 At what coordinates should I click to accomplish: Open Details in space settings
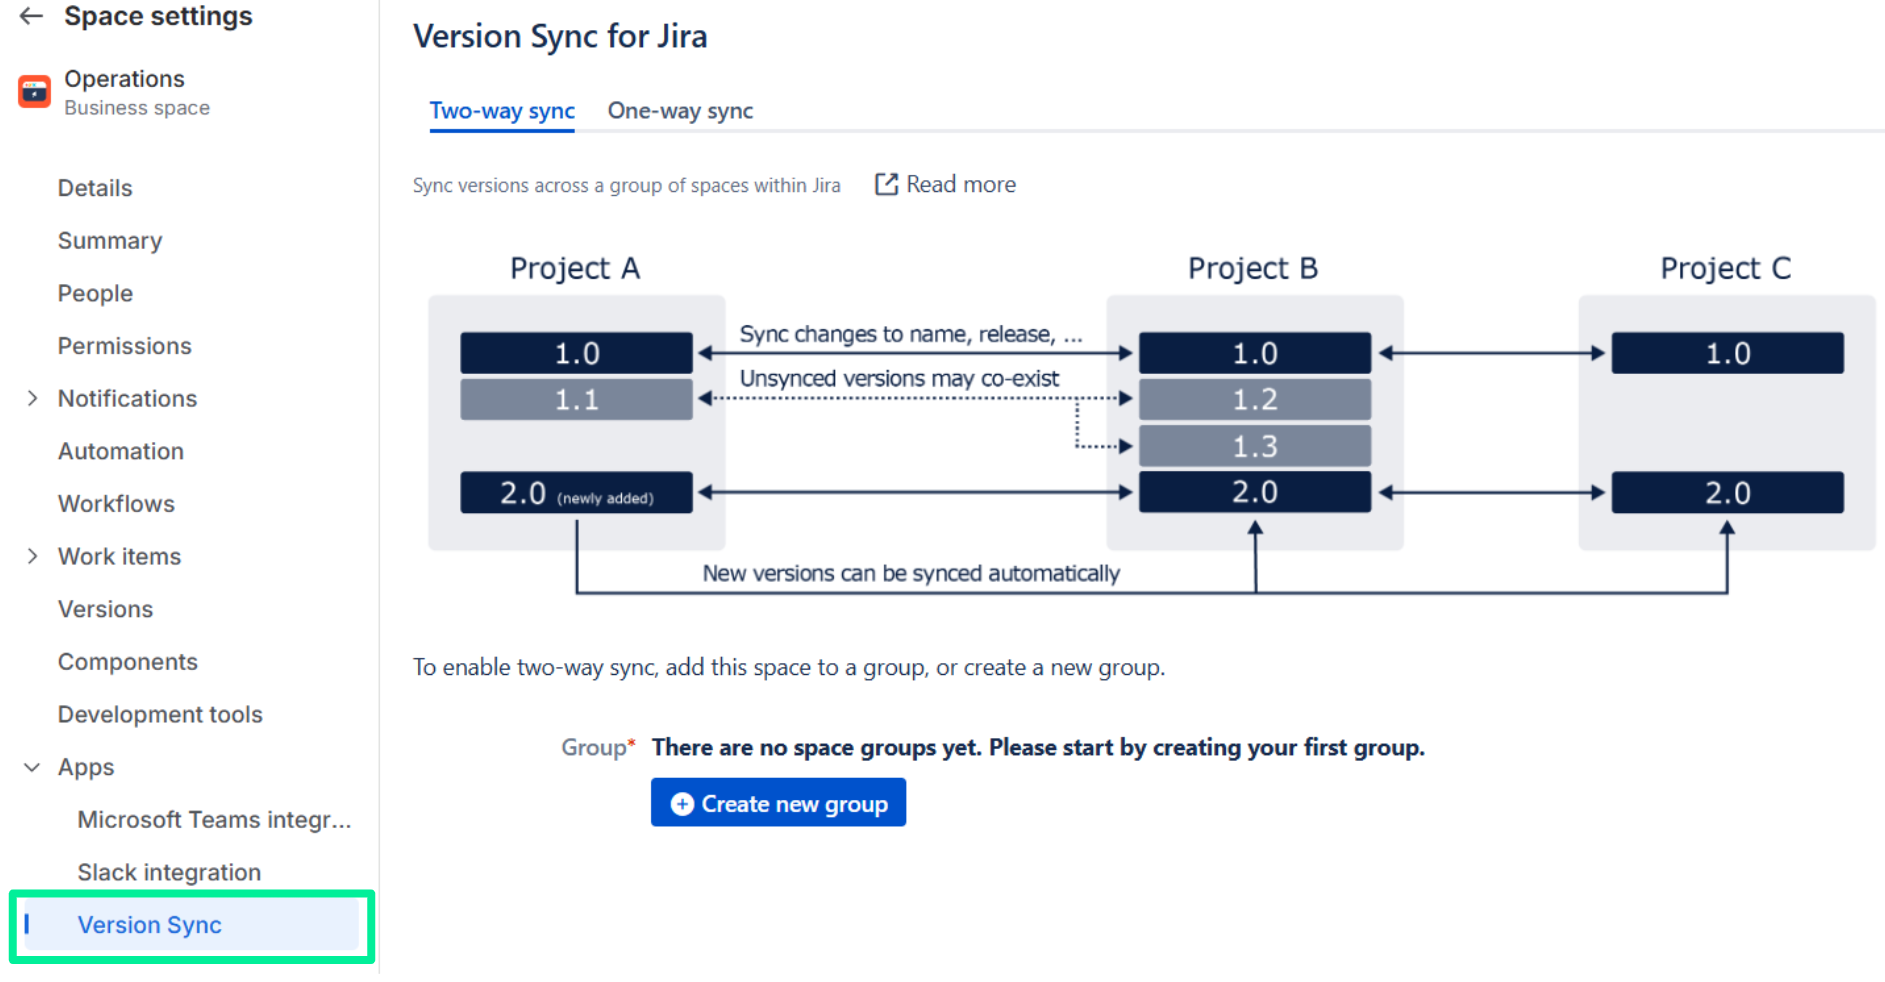(x=95, y=188)
